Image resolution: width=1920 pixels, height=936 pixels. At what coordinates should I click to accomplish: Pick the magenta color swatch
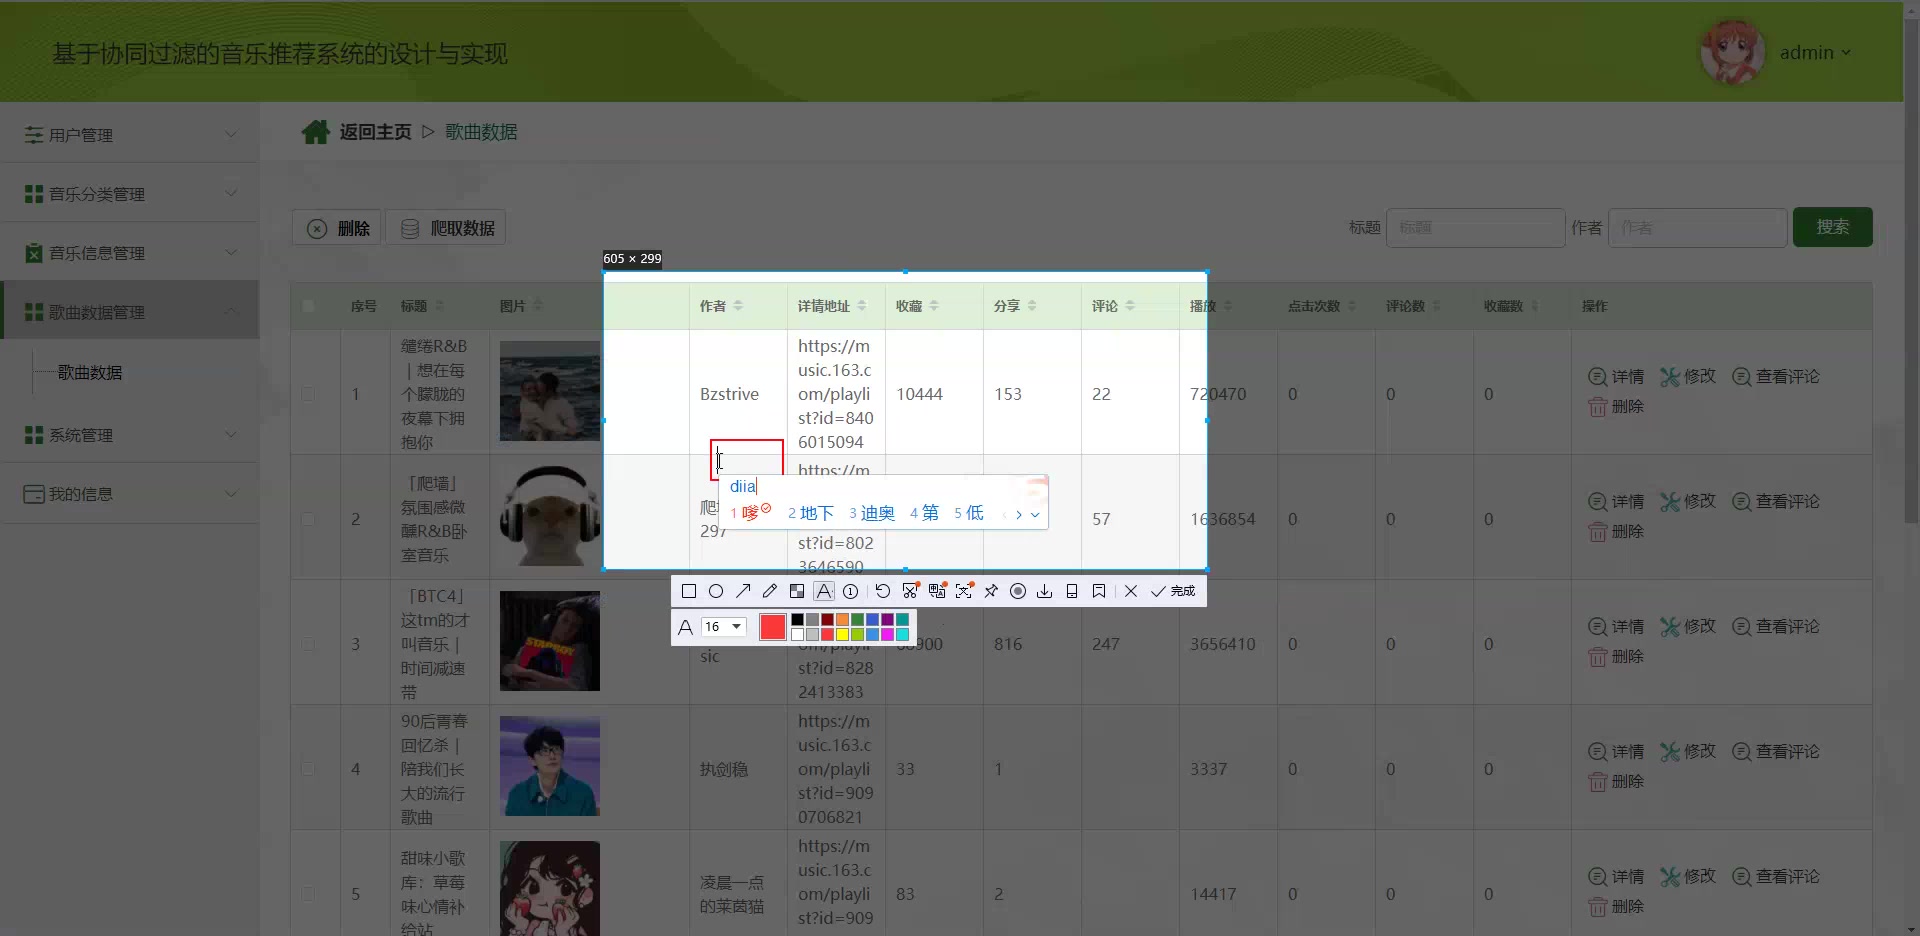click(887, 634)
